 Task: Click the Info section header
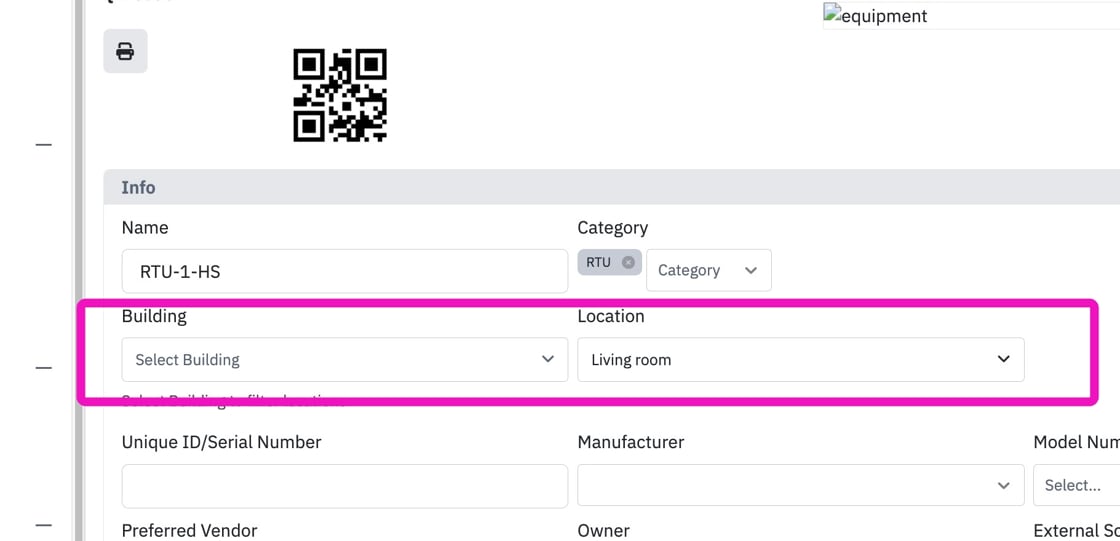coord(611,187)
